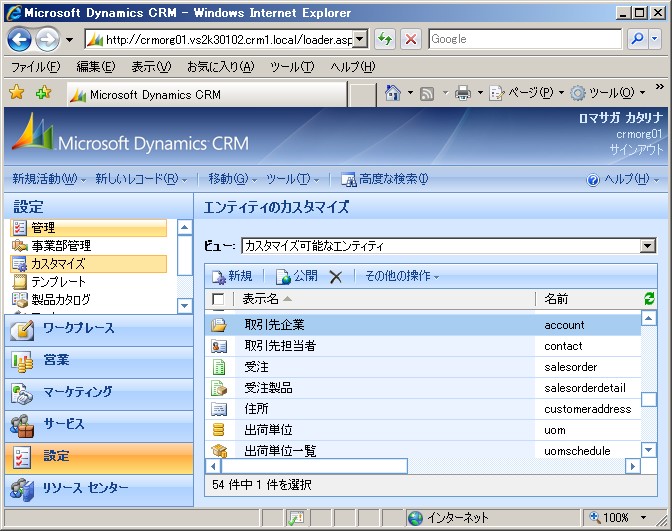Open the お気に入り(A) menu
672x531 pixels.
tap(220, 67)
